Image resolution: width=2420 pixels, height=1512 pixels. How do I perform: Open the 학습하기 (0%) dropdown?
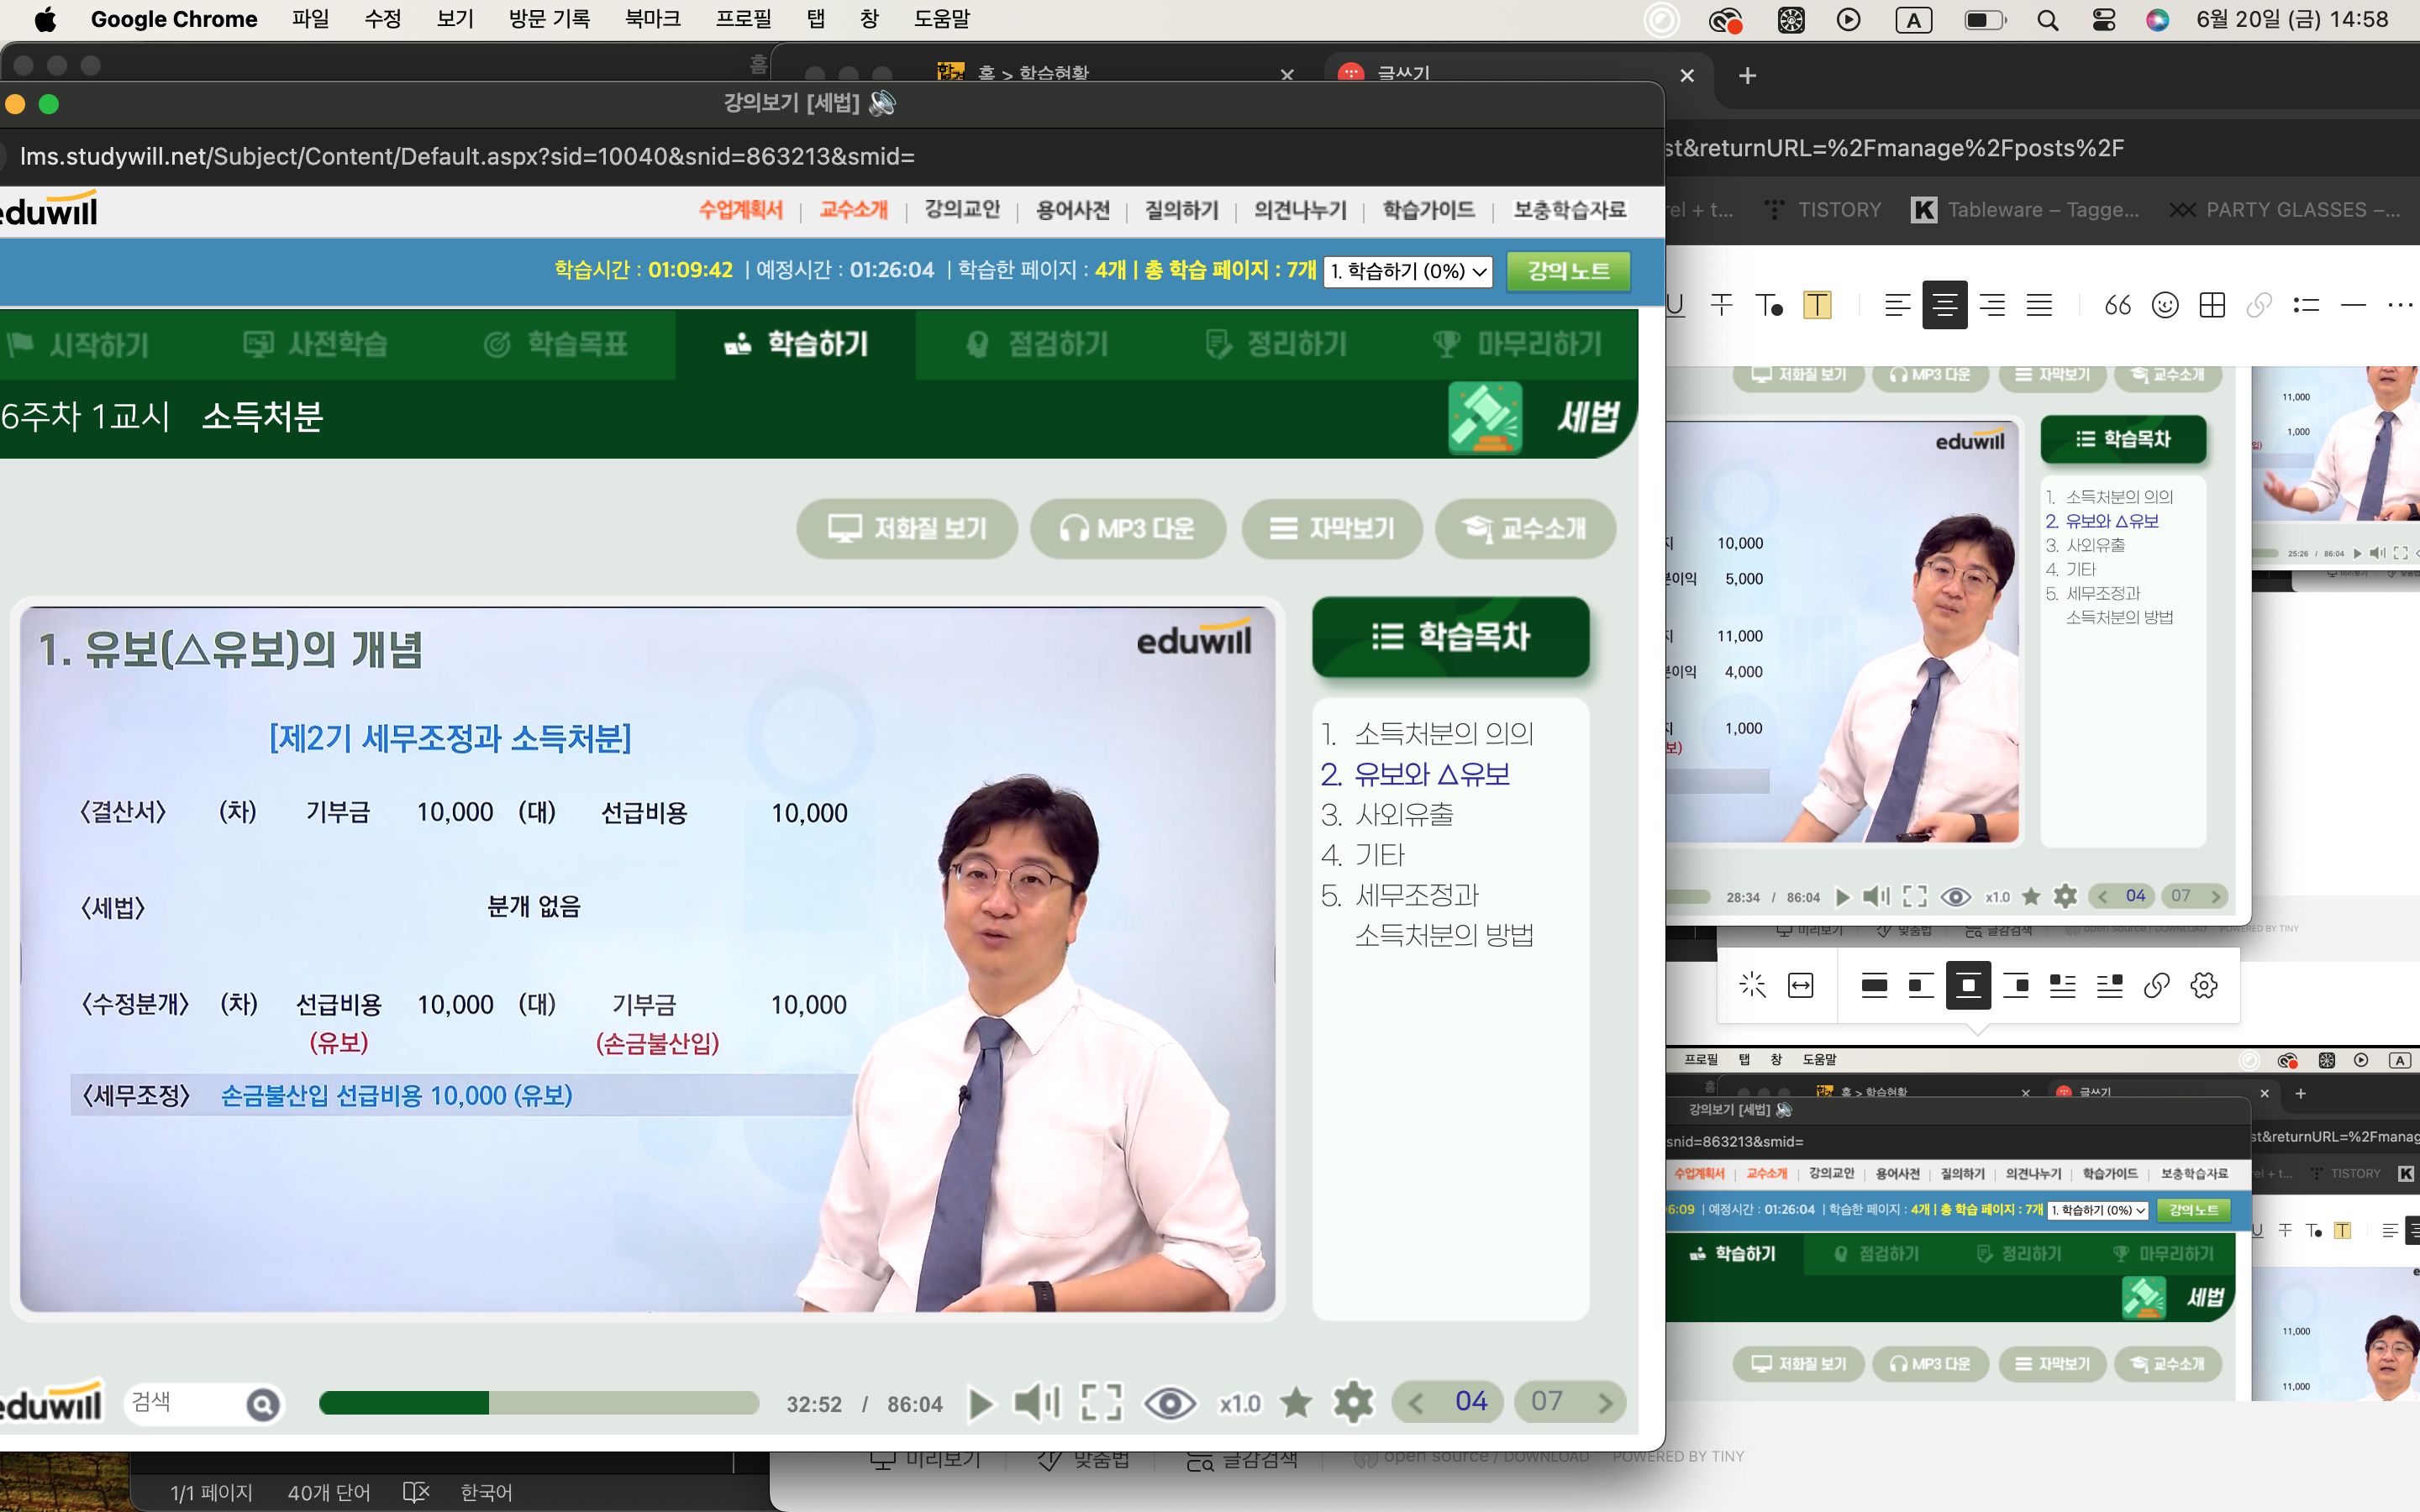point(1407,271)
